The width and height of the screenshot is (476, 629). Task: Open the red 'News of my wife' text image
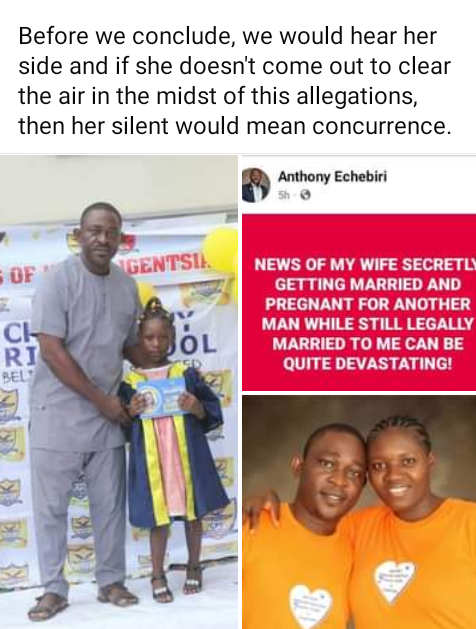pos(359,302)
